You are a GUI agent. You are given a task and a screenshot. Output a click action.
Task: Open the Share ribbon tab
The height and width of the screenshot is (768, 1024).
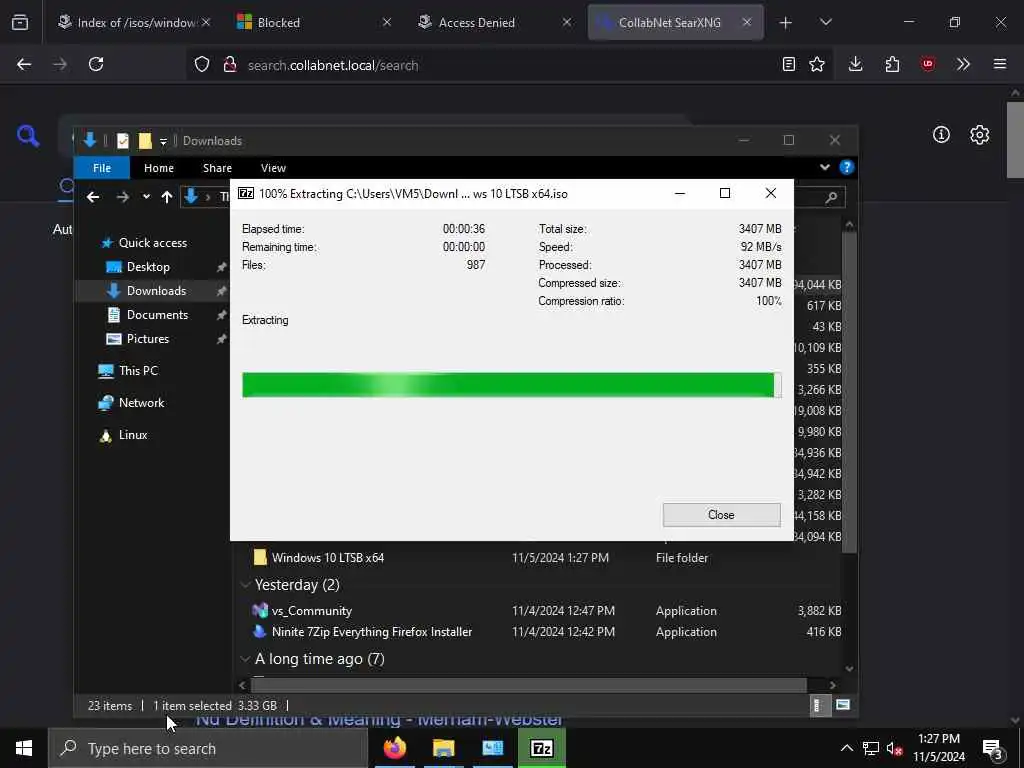point(217,168)
